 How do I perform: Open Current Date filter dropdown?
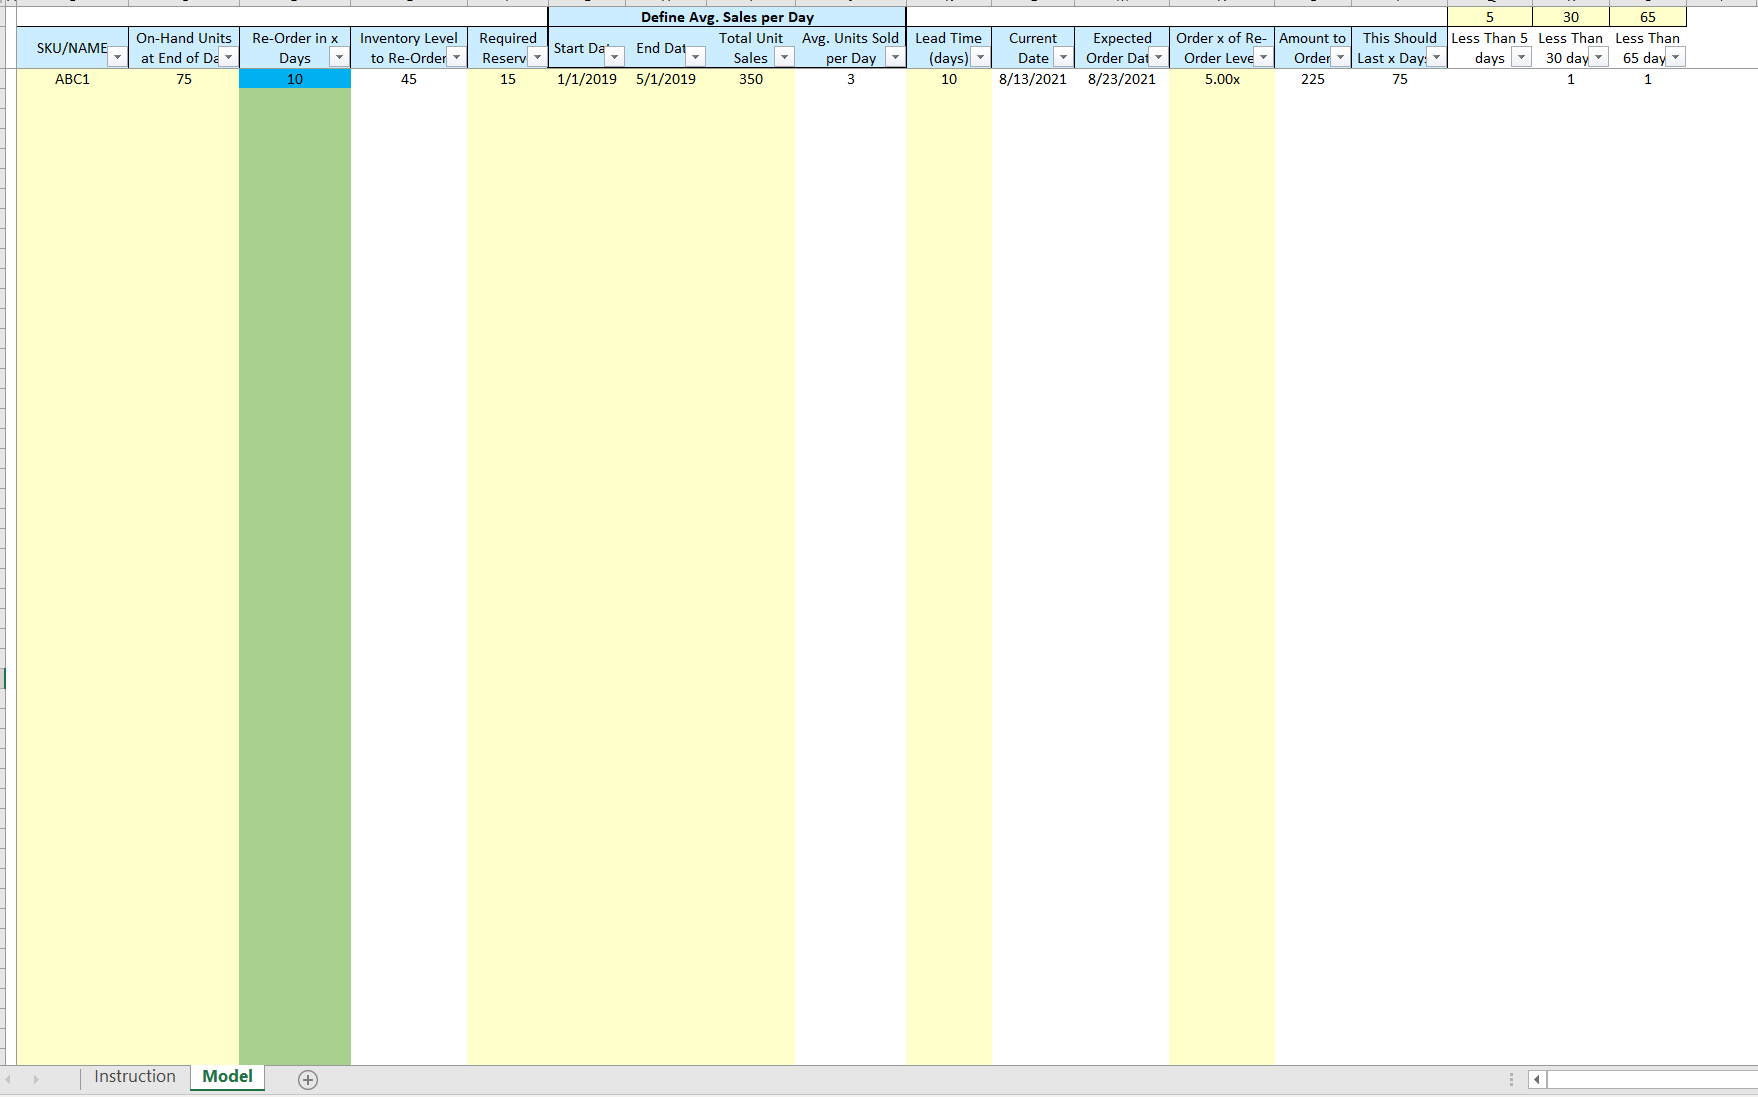click(x=1063, y=58)
